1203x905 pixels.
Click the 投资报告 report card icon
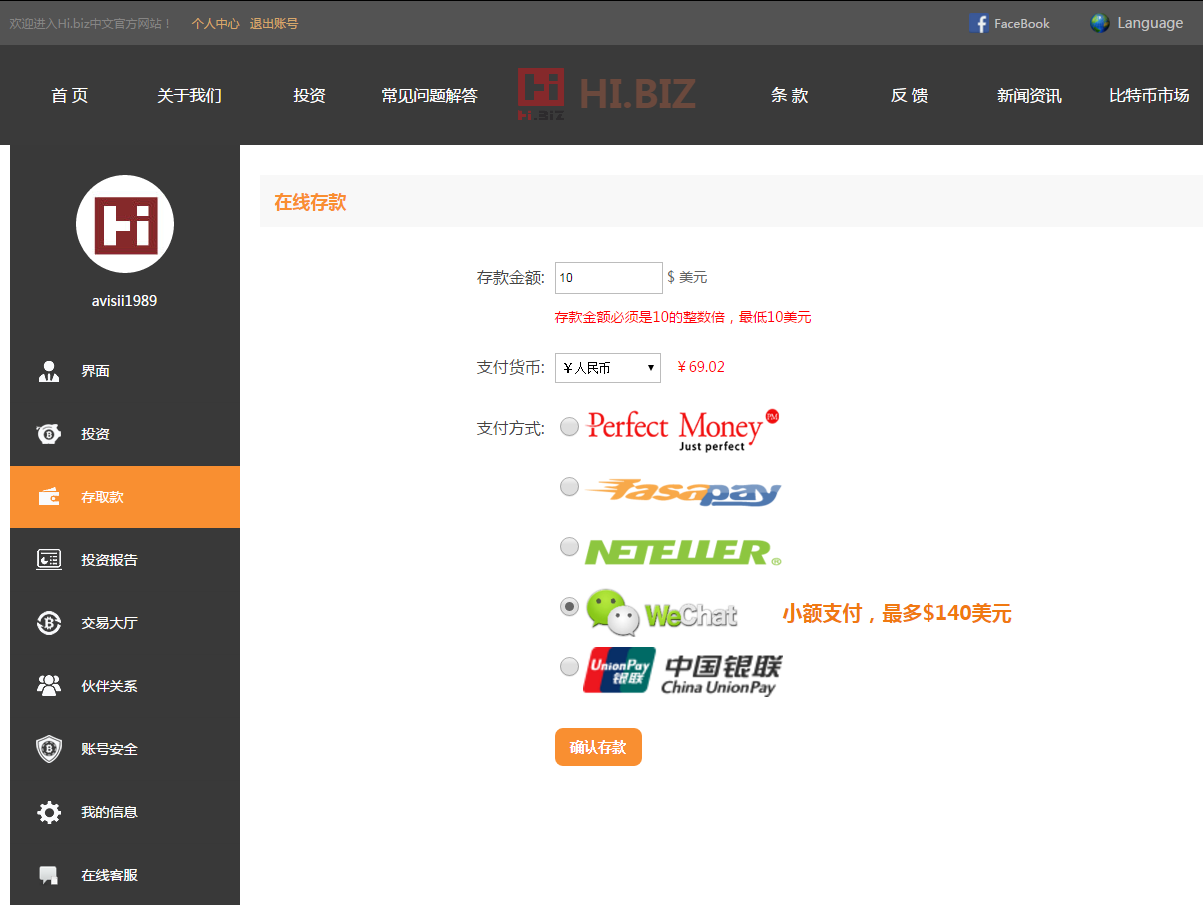pos(48,560)
